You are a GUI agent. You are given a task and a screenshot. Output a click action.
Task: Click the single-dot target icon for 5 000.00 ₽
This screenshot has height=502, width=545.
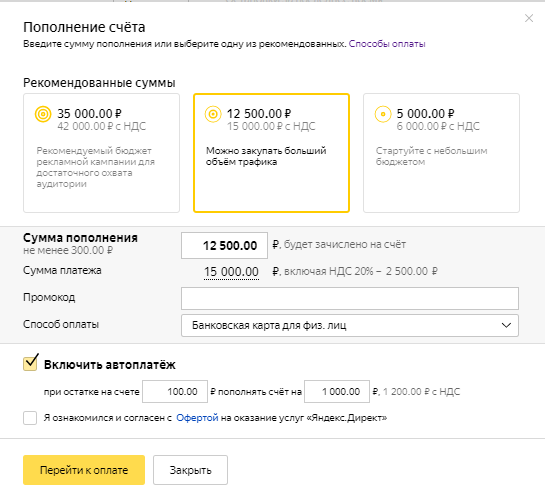(383, 114)
